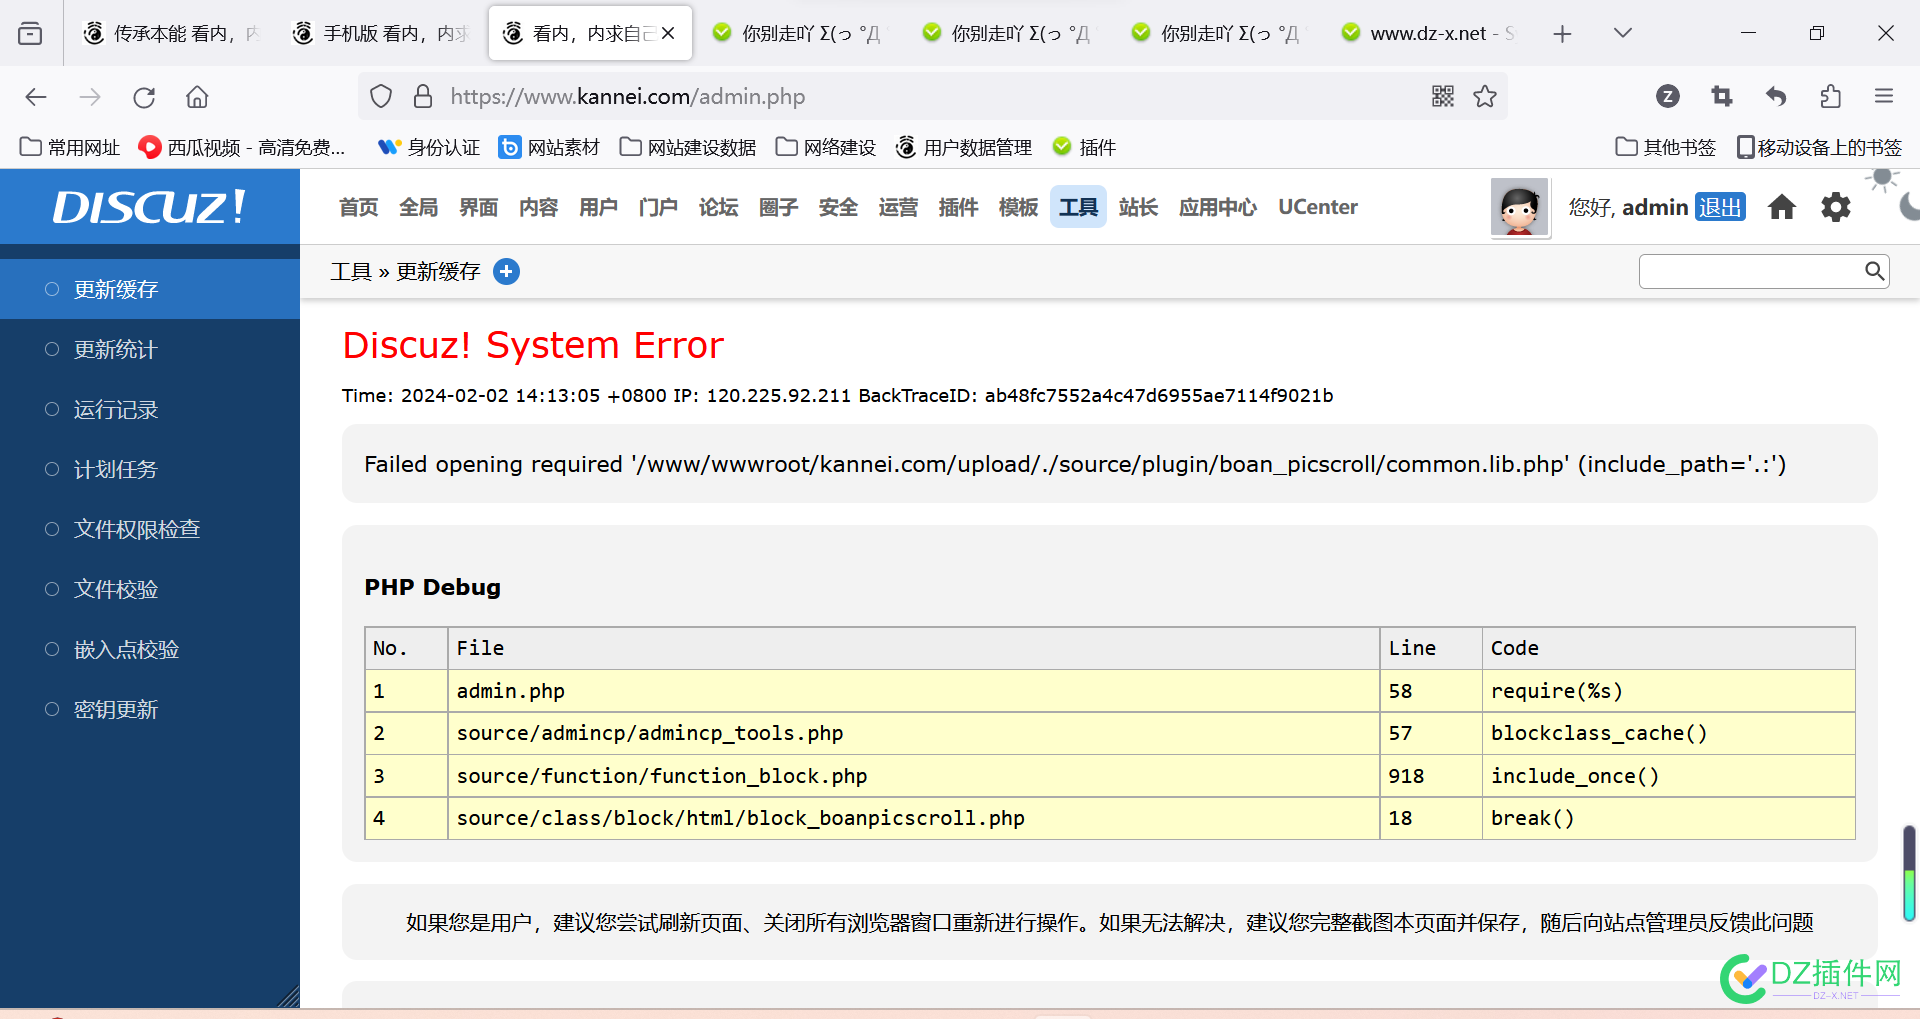Toggle the moon dark-mode icon
Image resolution: width=1920 pixels, height=1019 pixels.
1909,207
